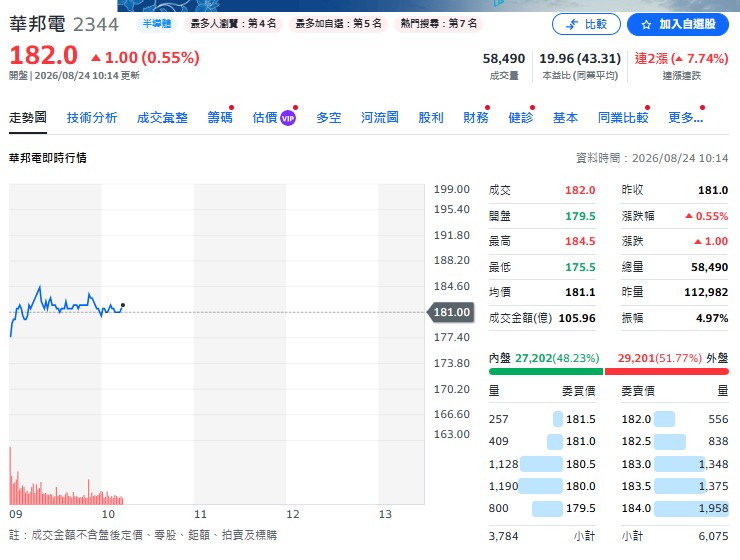Click ask price 183.0 with 1,348 volume
Screen dimensions: 740x560
tap(675, 464)
